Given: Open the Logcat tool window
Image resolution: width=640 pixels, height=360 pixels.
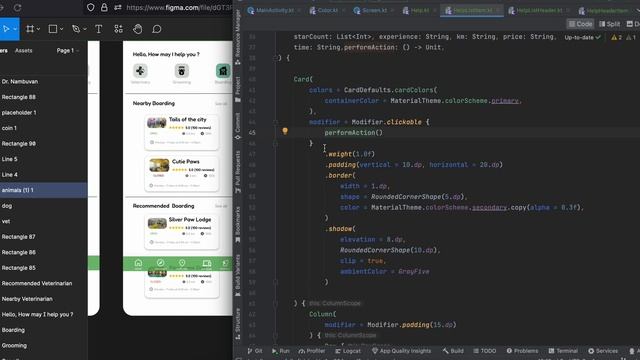Looking at the screenshot, I should (348, 351).
